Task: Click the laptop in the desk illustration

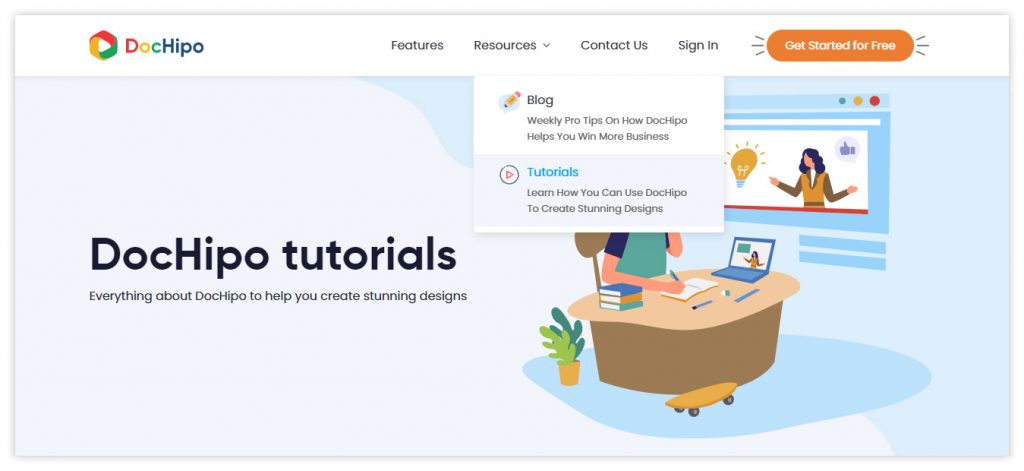Action: click(x=744, y=260)
